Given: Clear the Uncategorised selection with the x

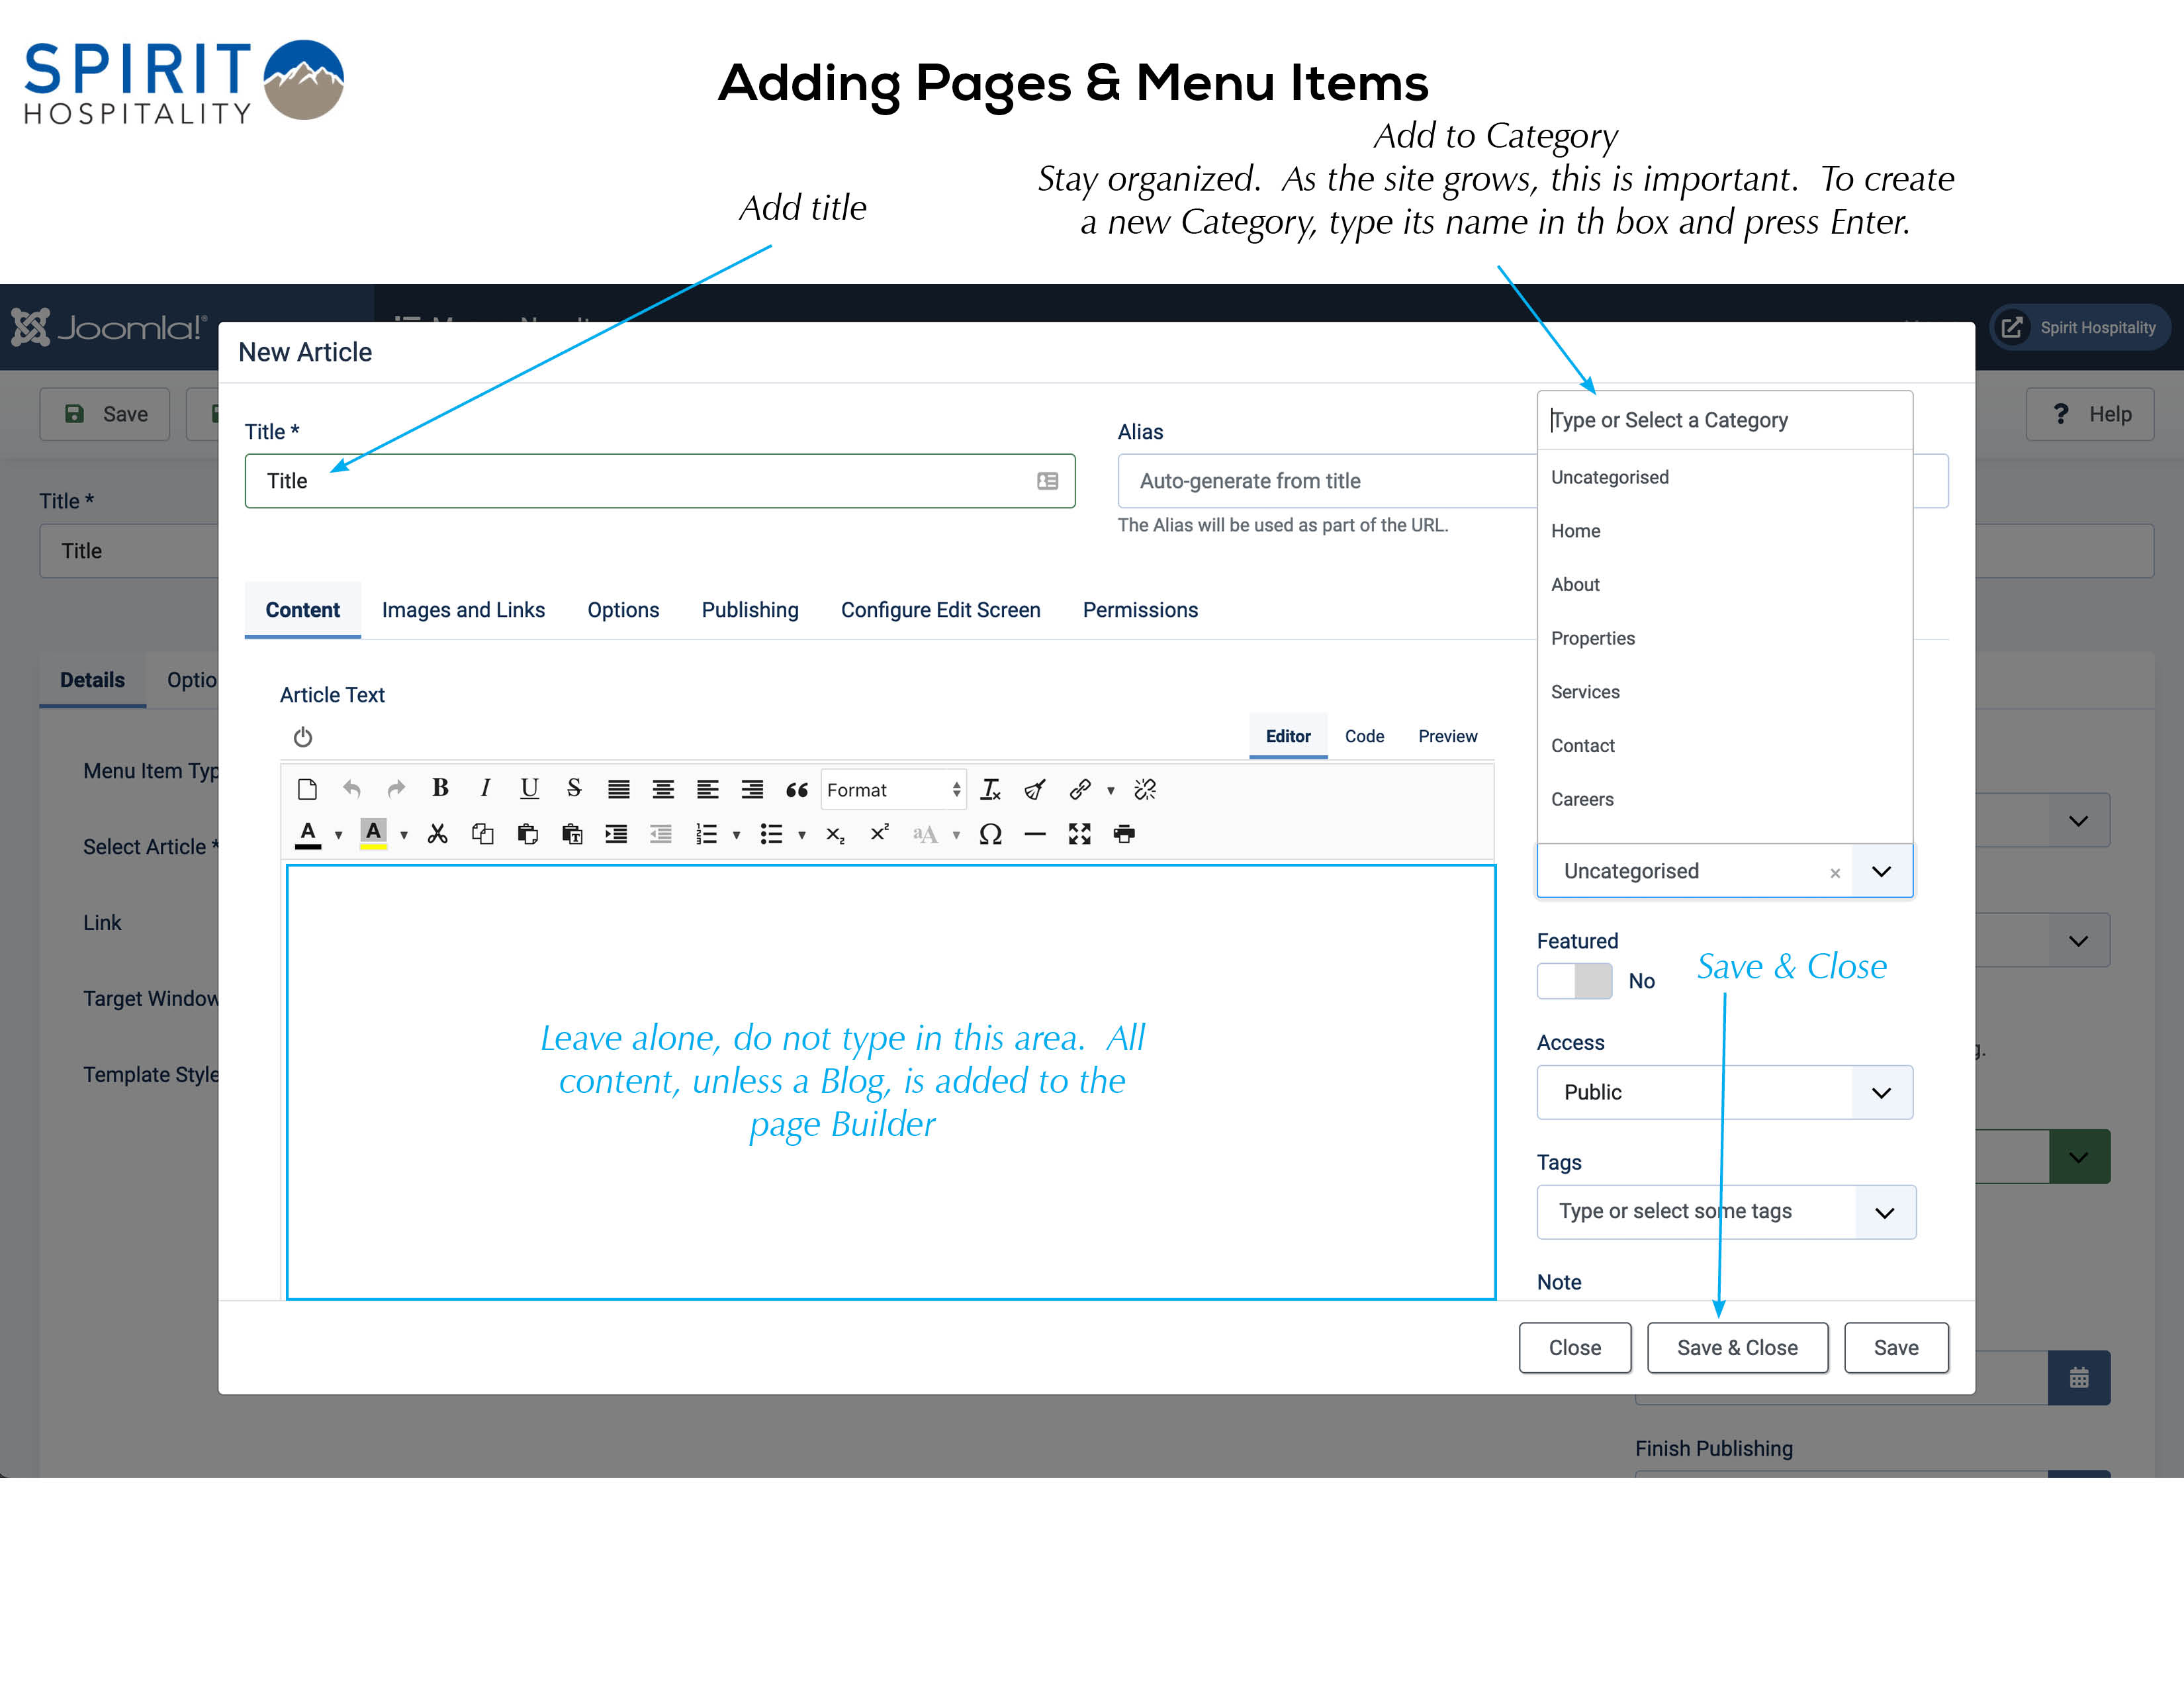Looking at the screenshot, I should pos(1835,873).
